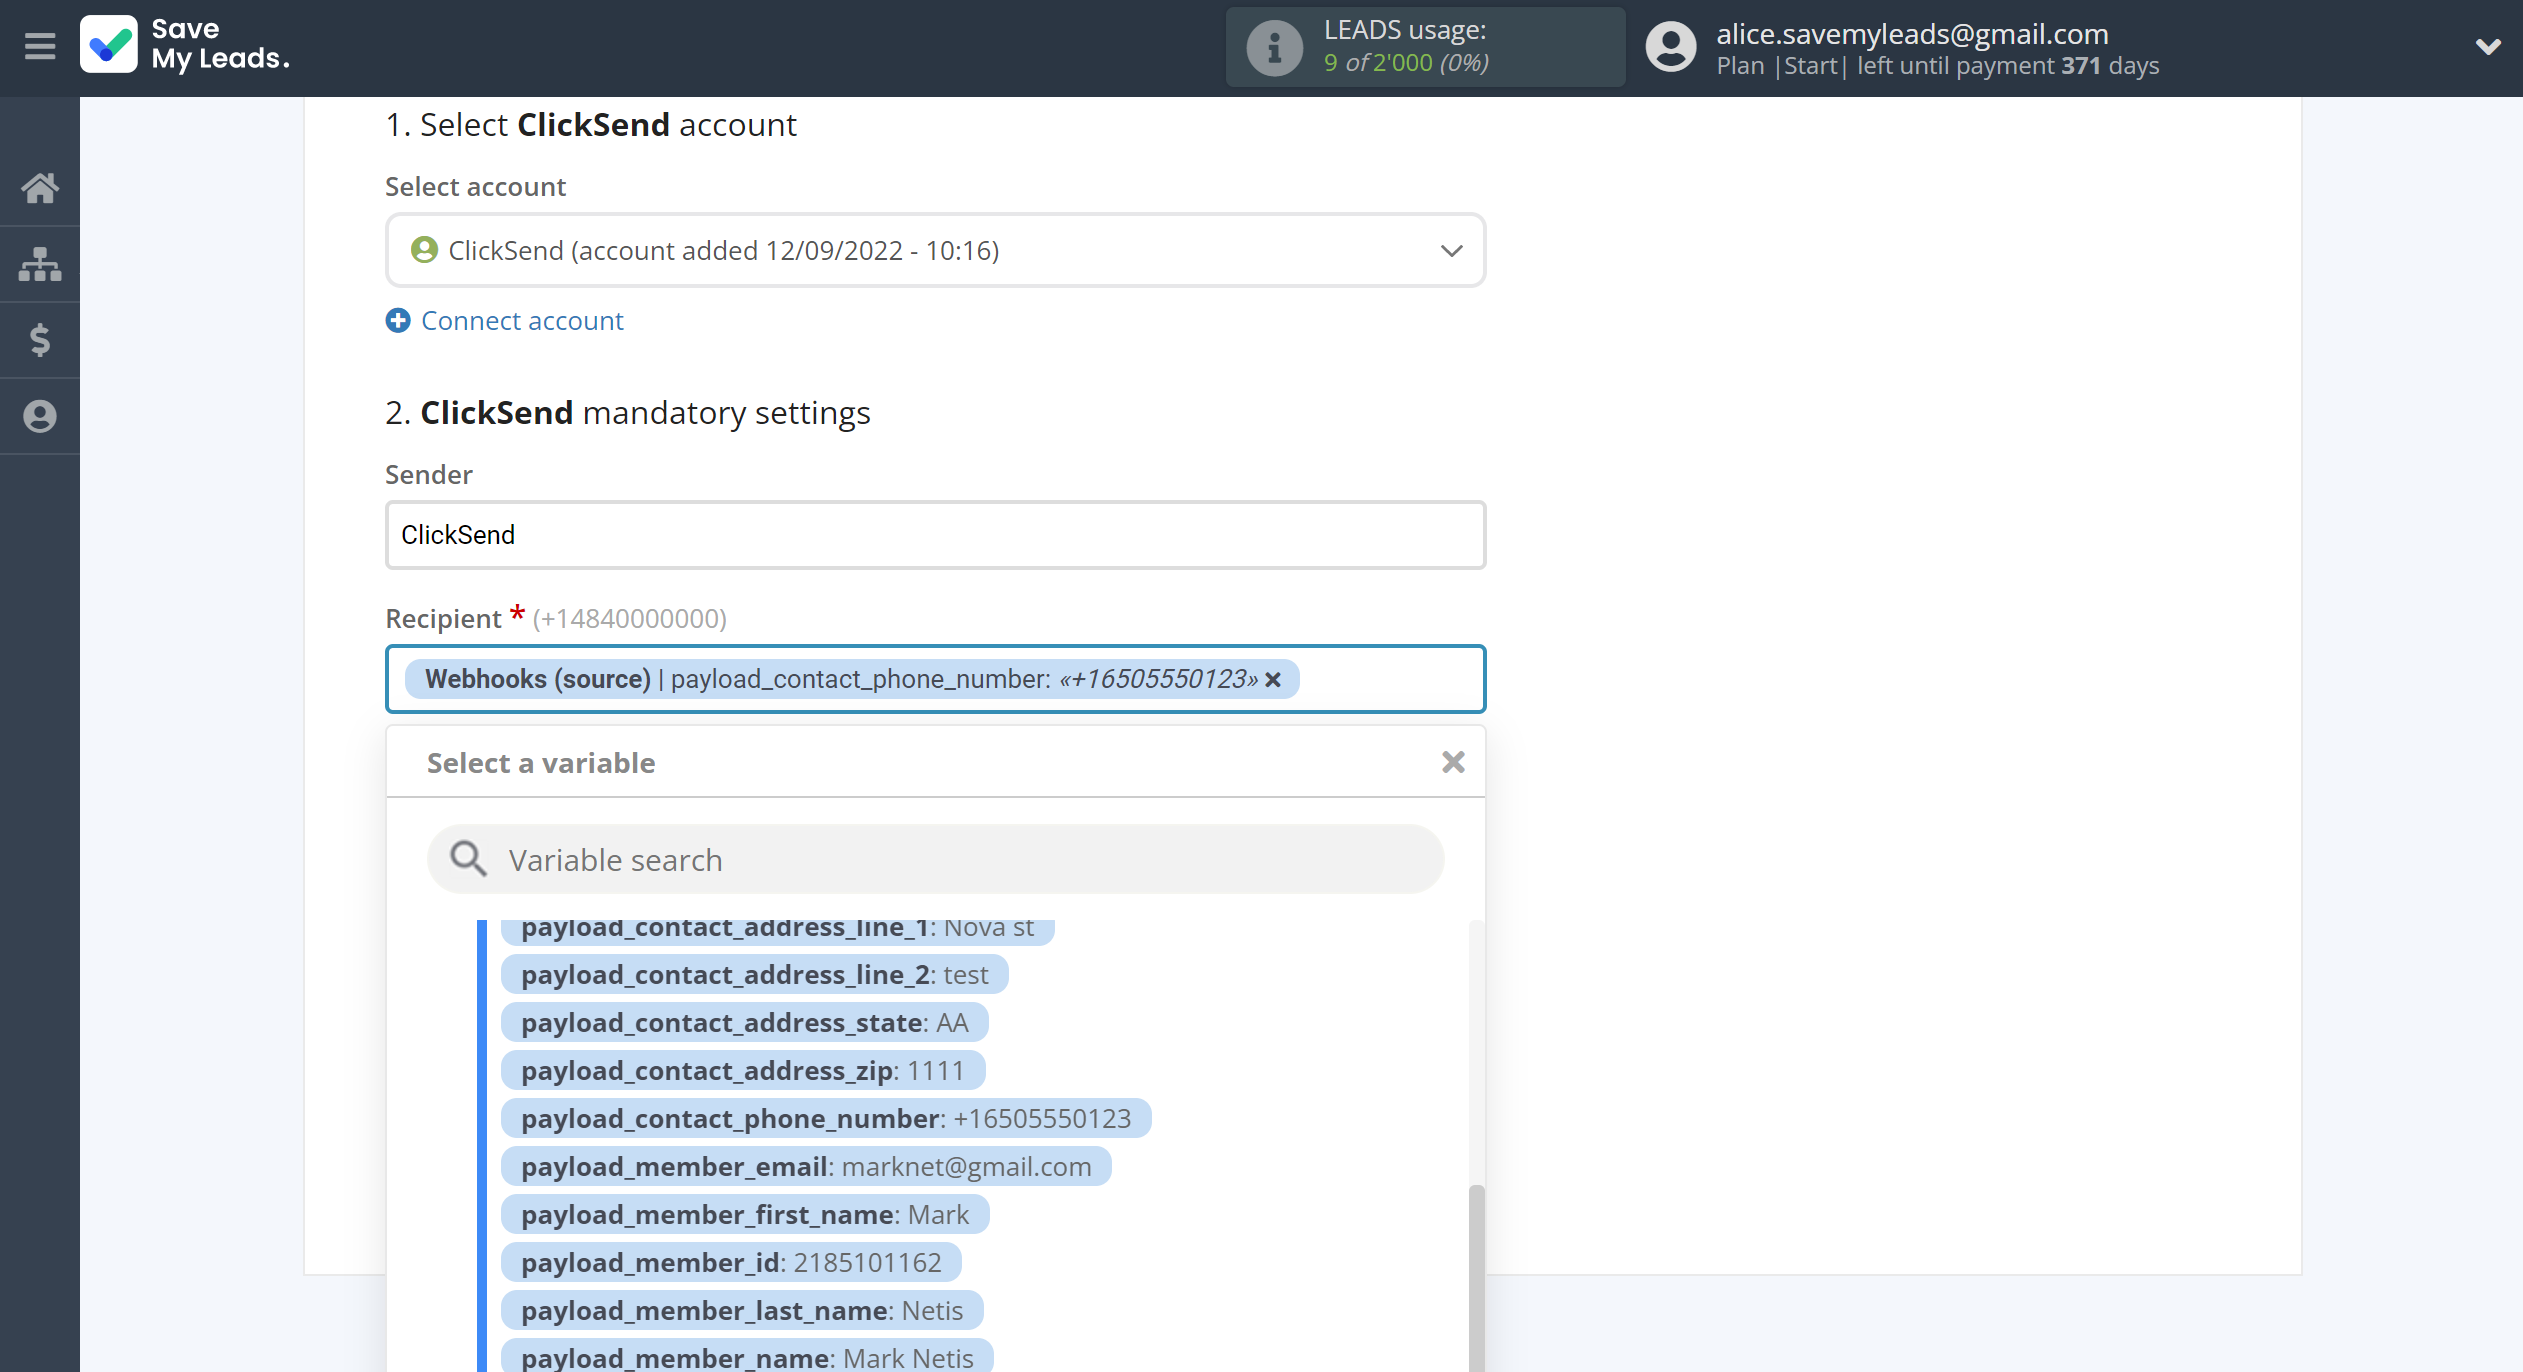Click alice.savemyleads@gmail.com account text
The height and width of the screenshot is (1372, 2523).
1912,34
